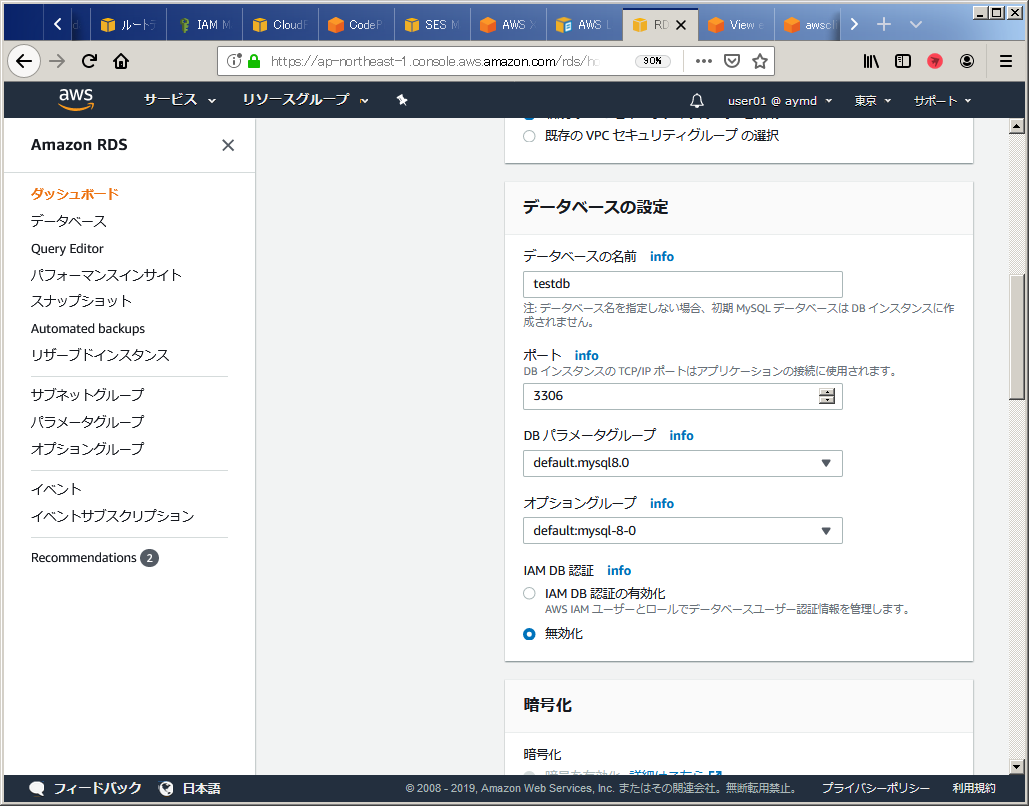This screenshot has width=1029, height=806.
Task: Expand the リソースグループ menu
Action: tap(305, 100)
